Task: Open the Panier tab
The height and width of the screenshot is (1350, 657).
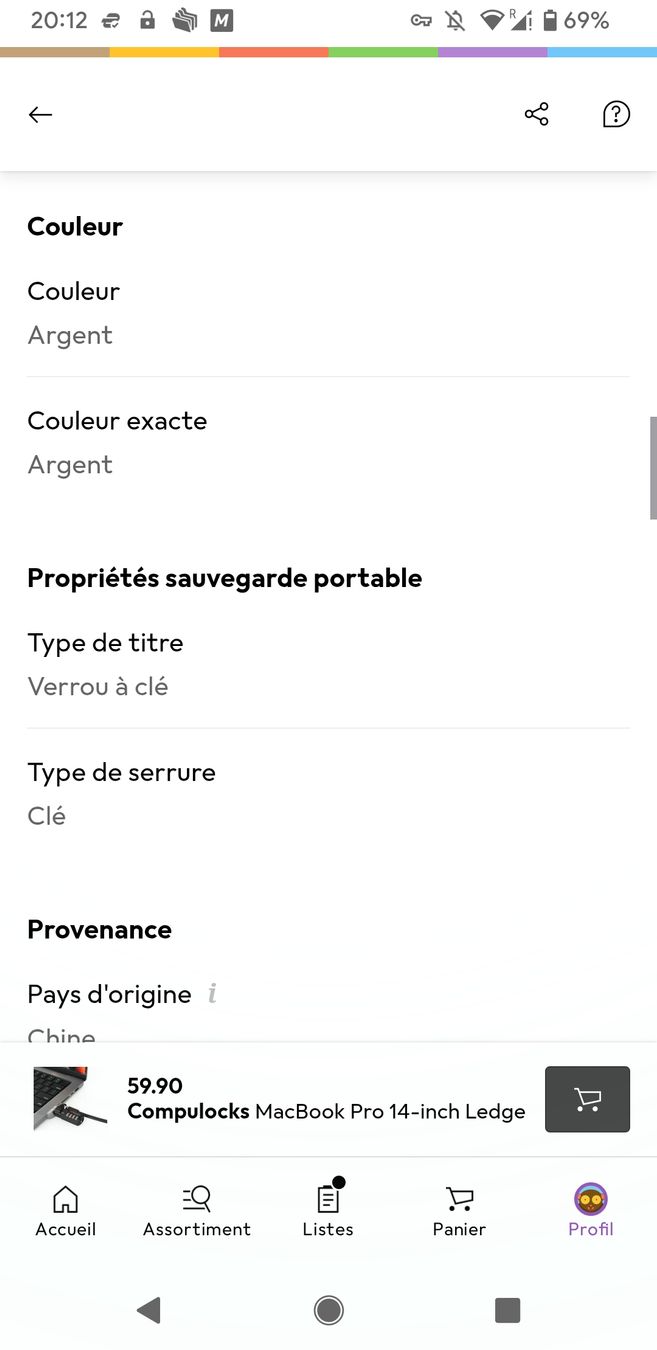Action: (459, 1212)
